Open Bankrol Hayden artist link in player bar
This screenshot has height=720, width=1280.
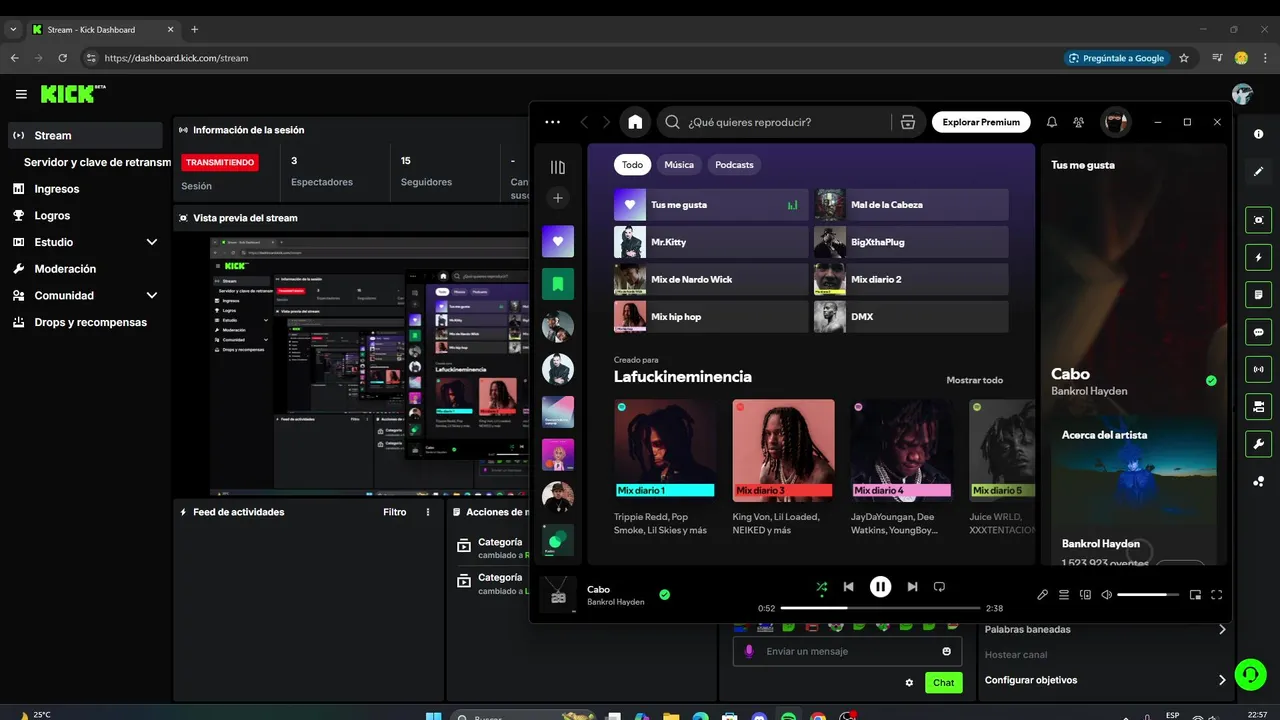(x=615, y=602)
